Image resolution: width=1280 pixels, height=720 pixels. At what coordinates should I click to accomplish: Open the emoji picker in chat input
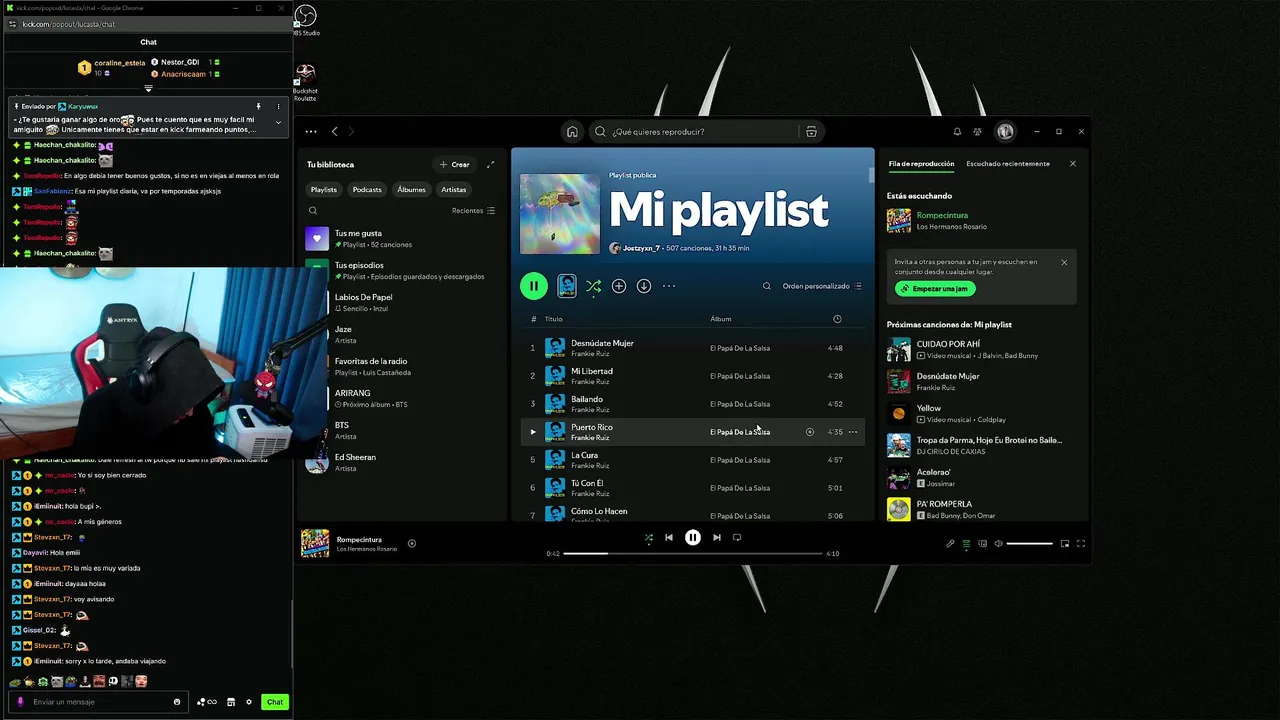[177, 702]
